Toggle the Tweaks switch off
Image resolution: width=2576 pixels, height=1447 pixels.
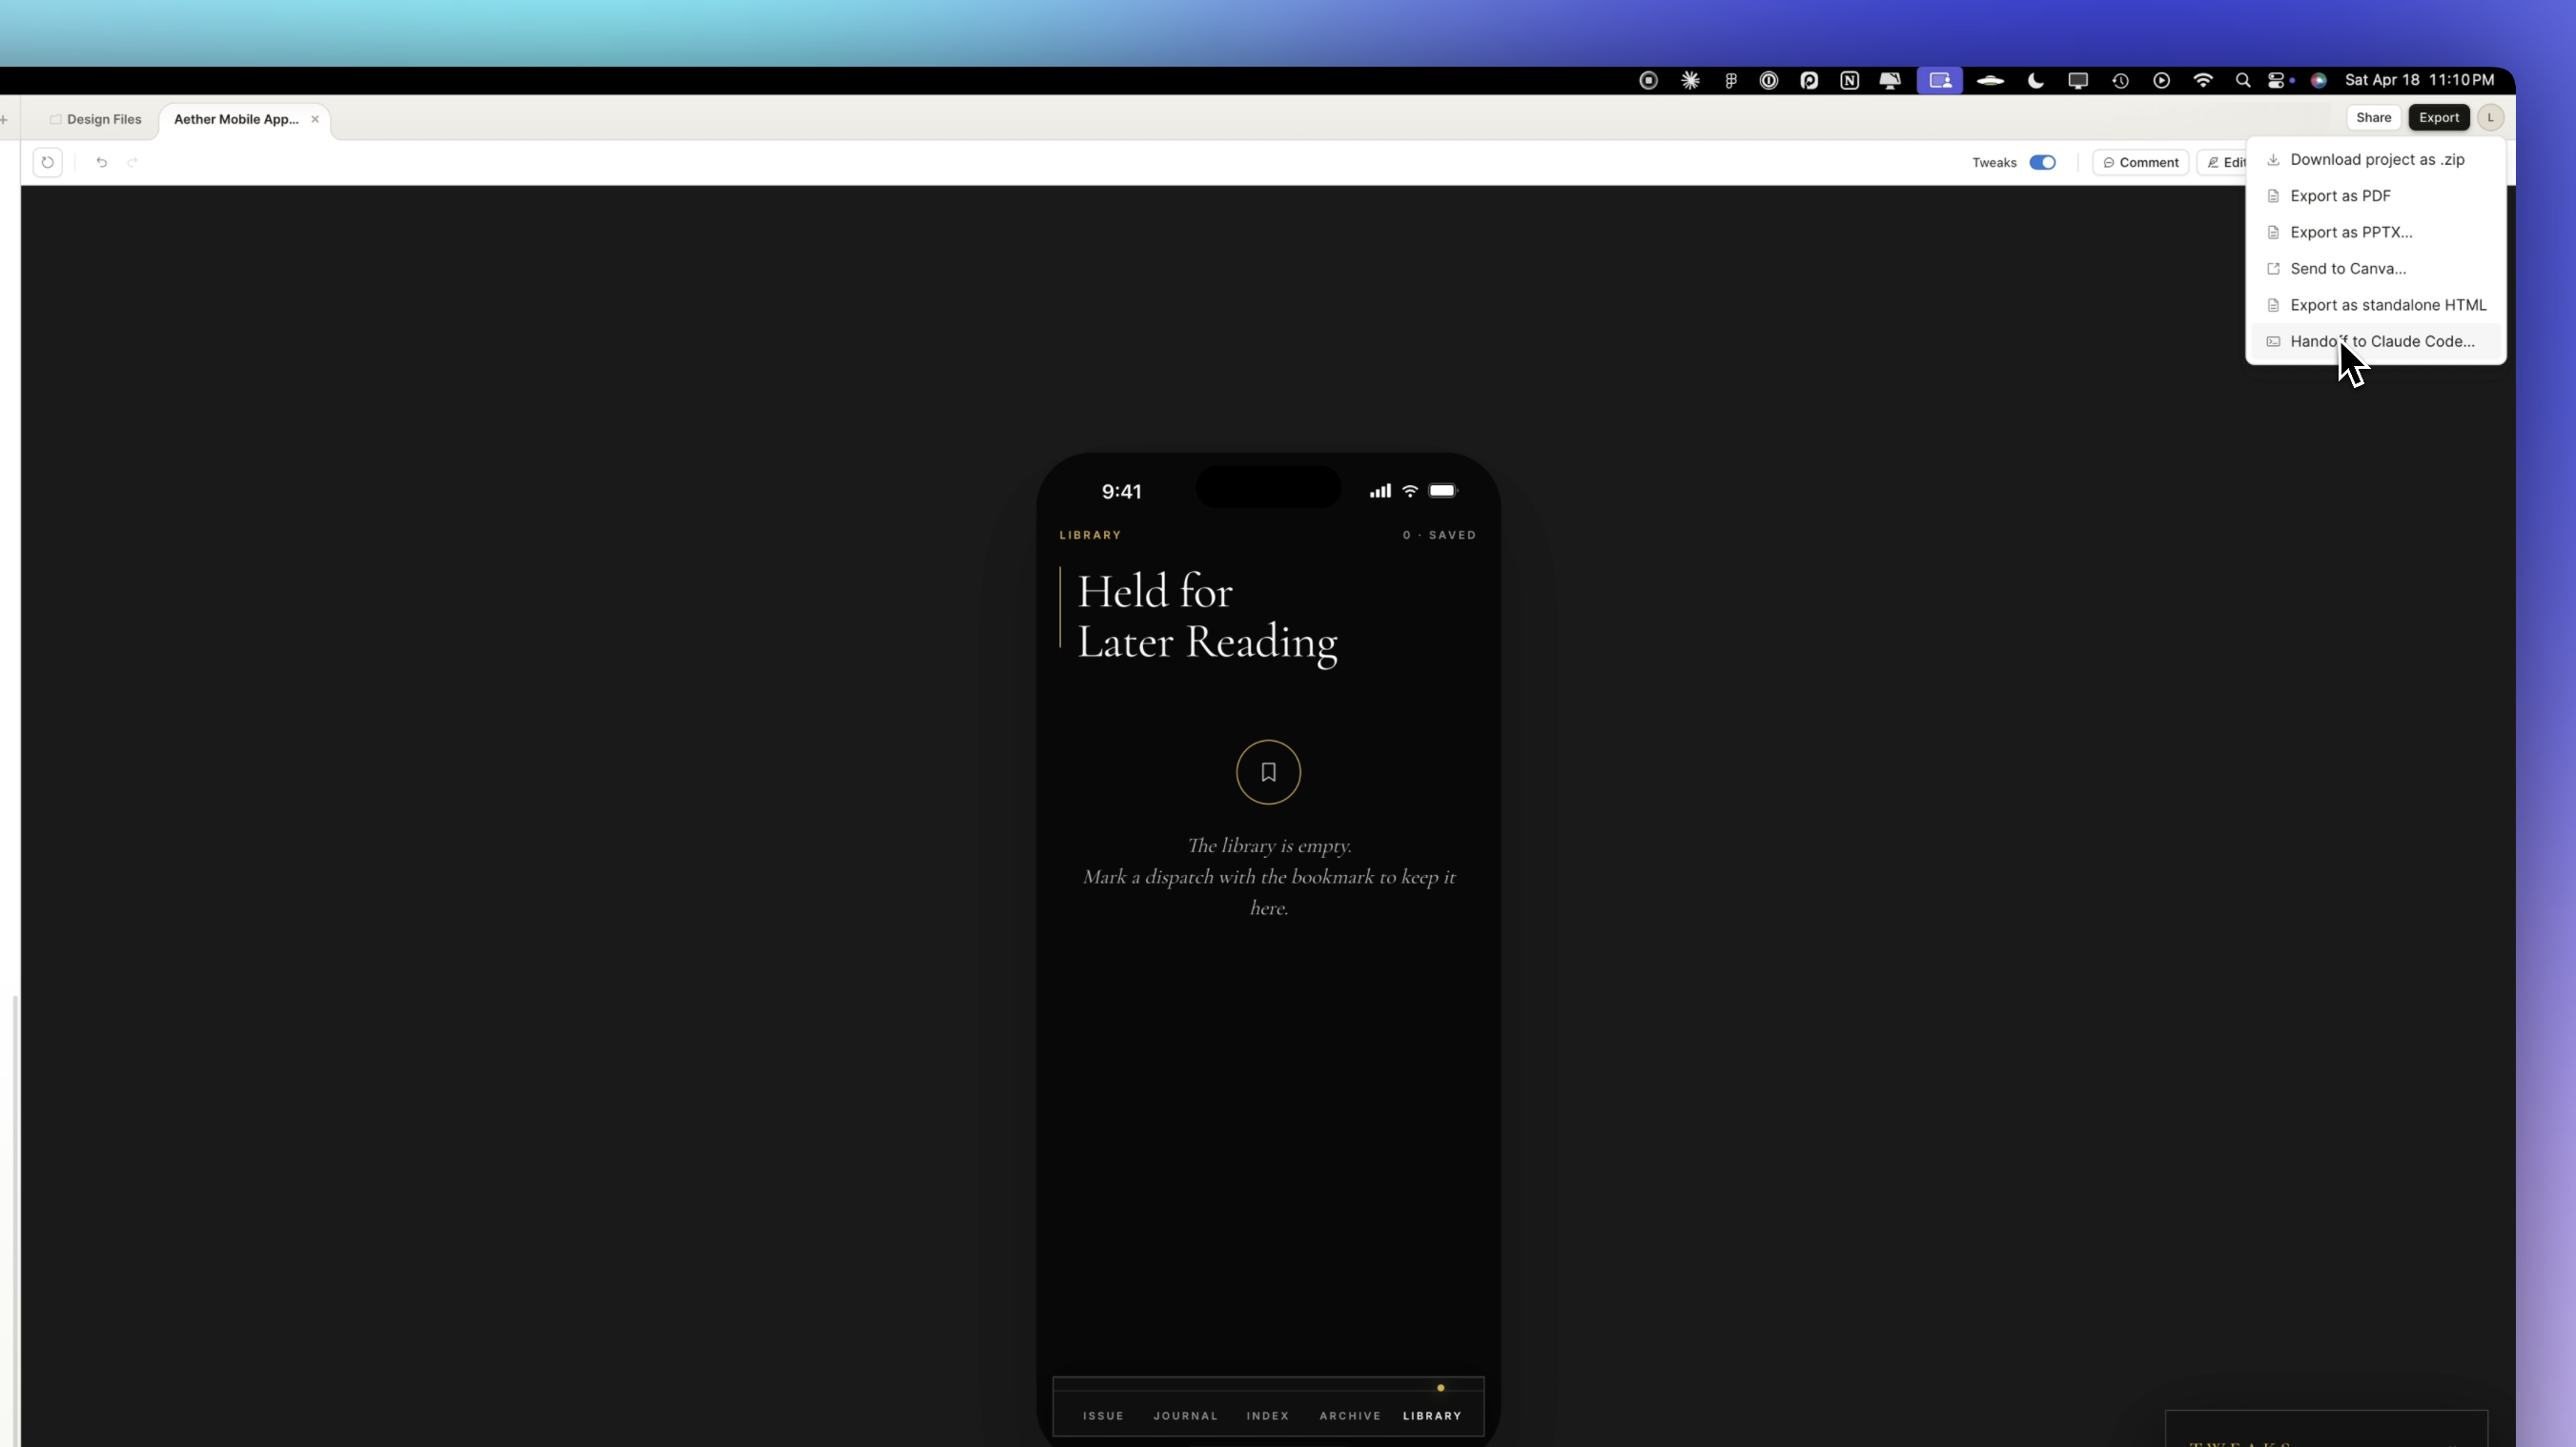pyautogui.click(x=2042, y=163)
